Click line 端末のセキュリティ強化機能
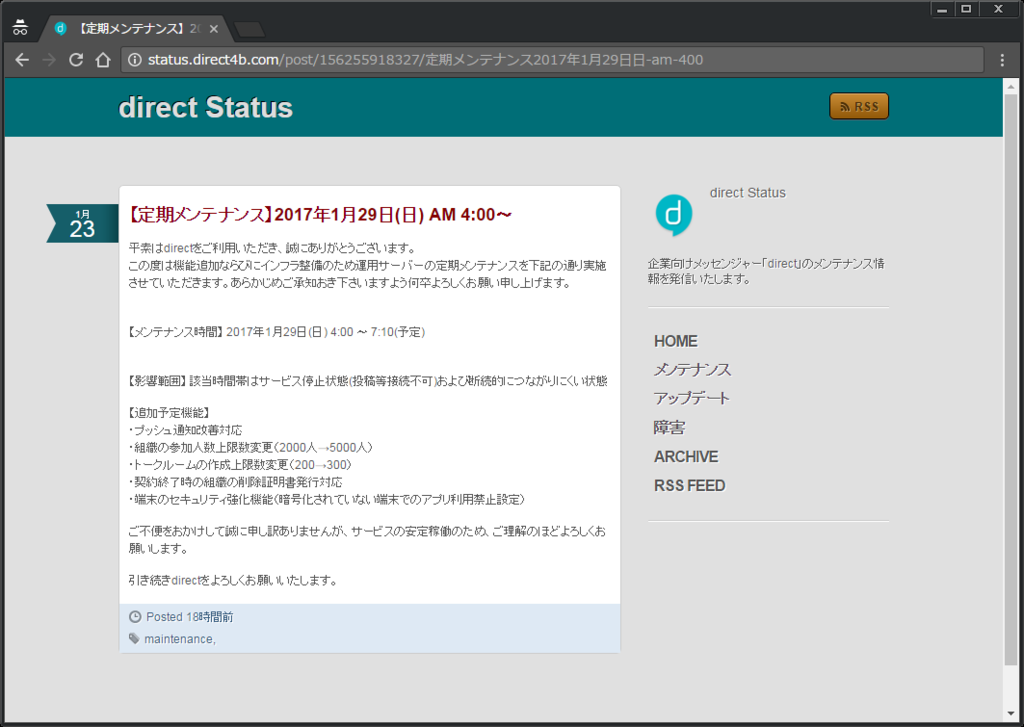 click(326, 500)
